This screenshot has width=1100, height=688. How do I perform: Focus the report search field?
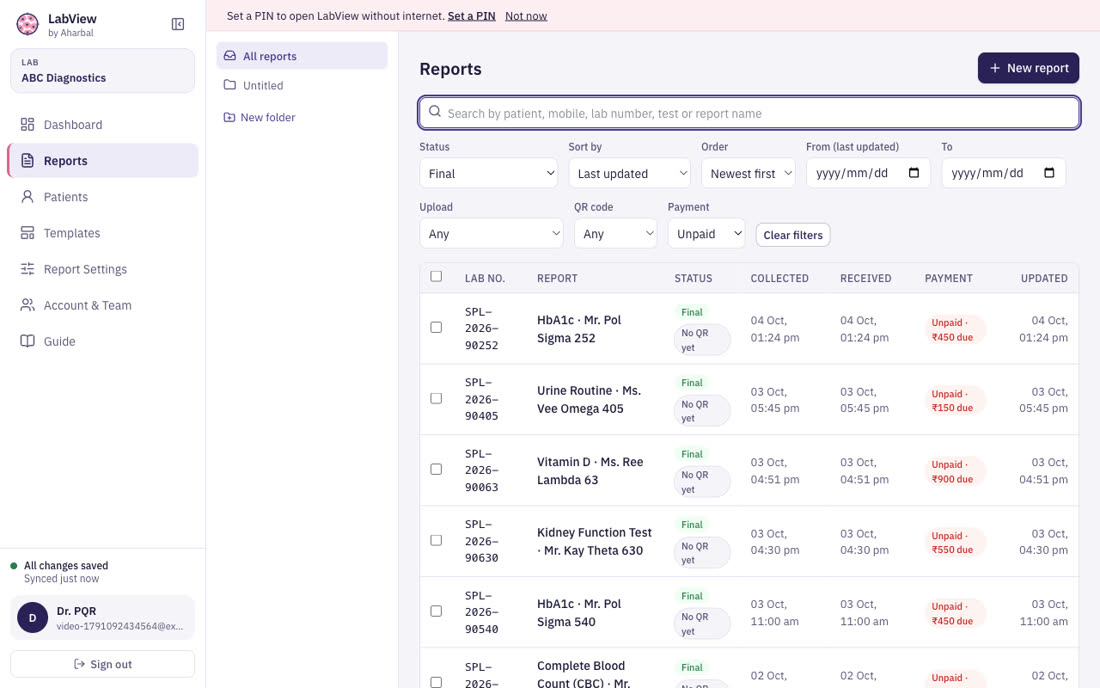749,113
